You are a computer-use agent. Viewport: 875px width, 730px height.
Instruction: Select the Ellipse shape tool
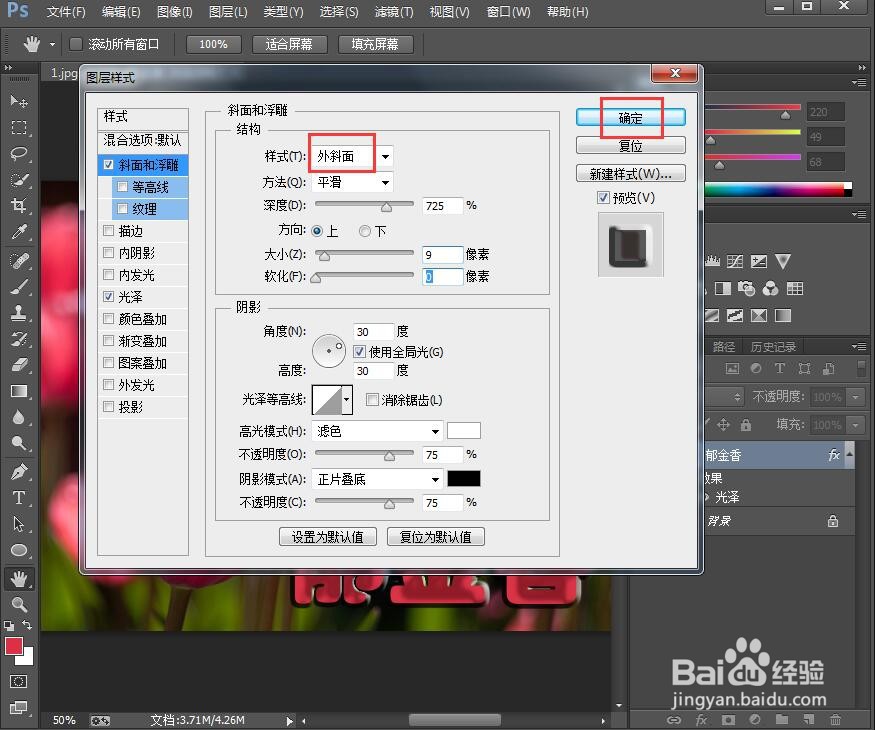point(19,550)
